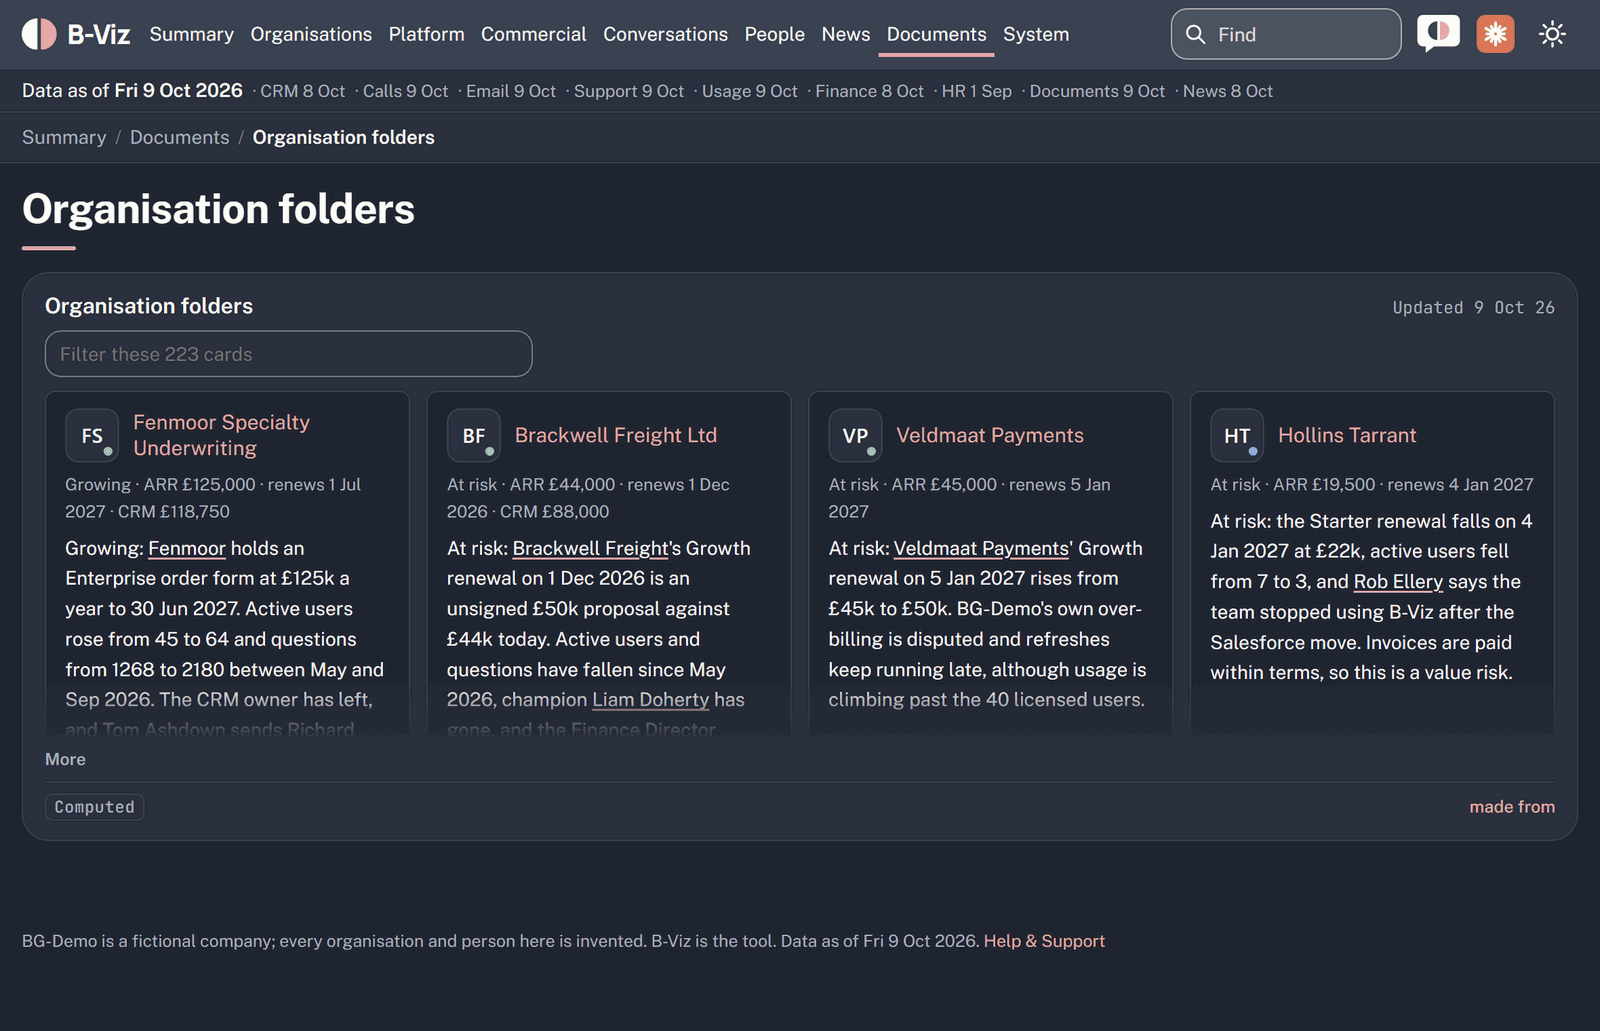This screenshot has width=1600, height=1031.
Task: Open the Summary menu item
Action: (192, 34)
